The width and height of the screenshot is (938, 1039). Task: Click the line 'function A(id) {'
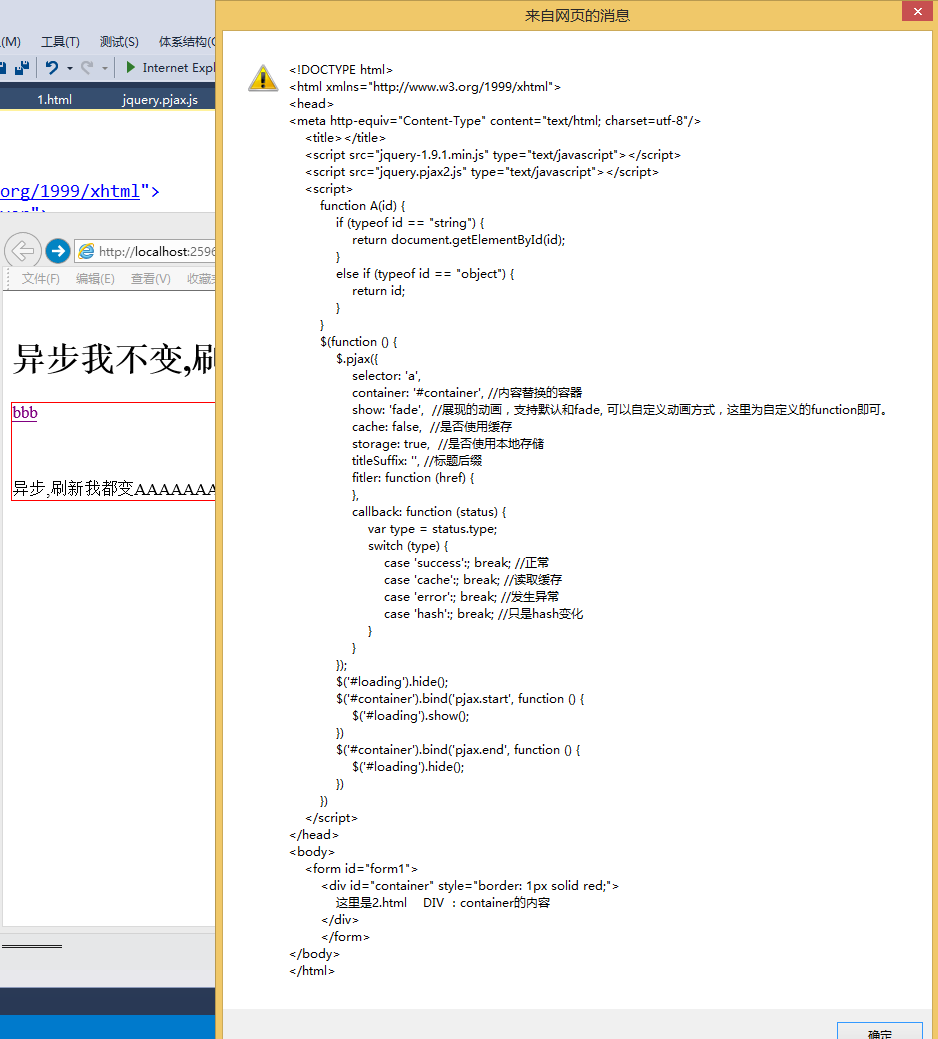pyautogui.click(x=362, y=205)
